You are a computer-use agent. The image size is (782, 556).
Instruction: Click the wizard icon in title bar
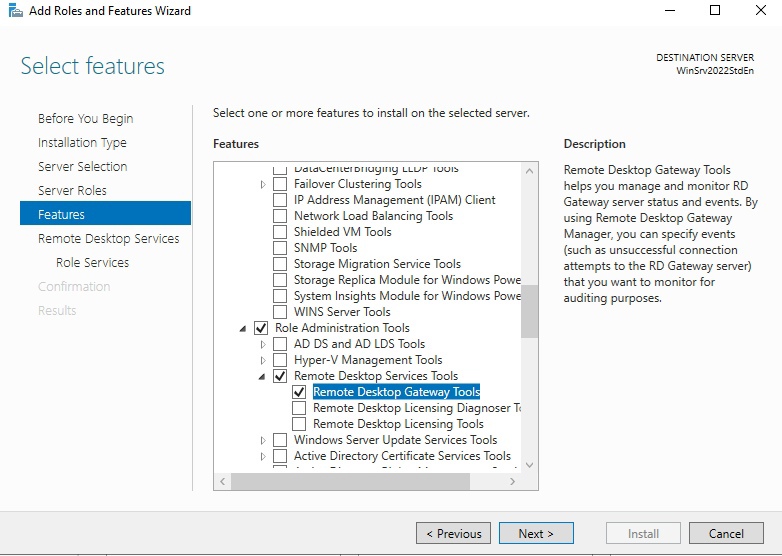point(15,11)
